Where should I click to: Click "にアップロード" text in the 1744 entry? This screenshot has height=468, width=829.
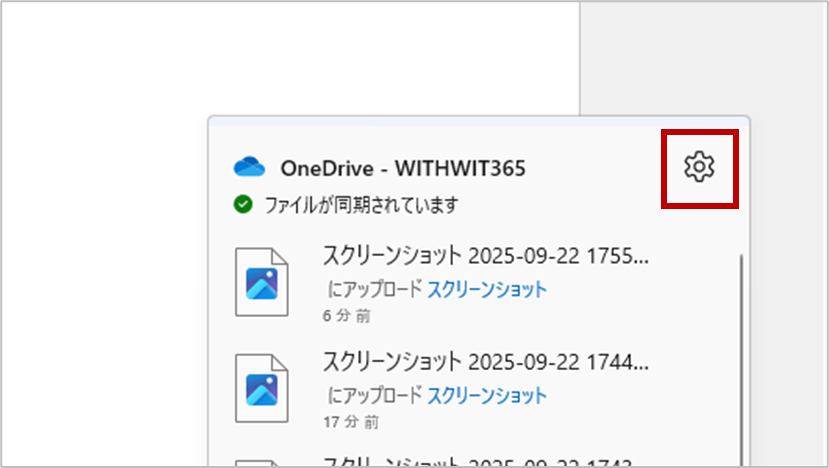[x=375, y=394]
